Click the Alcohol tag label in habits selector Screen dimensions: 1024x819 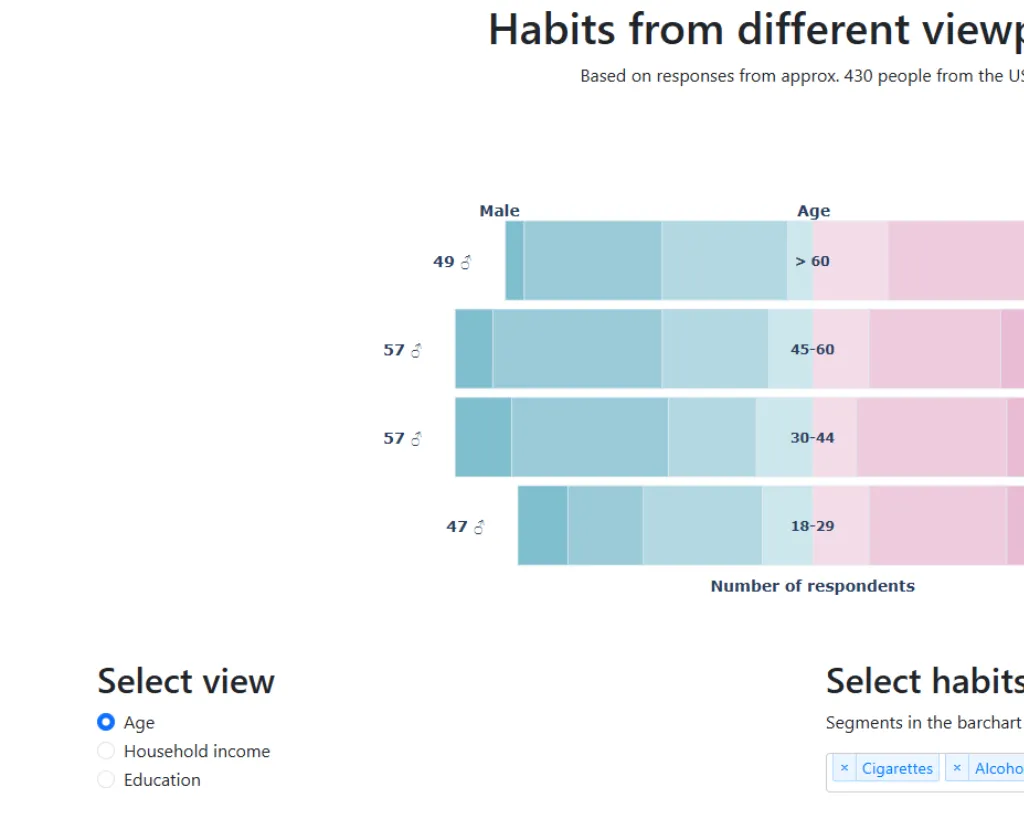(x=1000, y=768)
